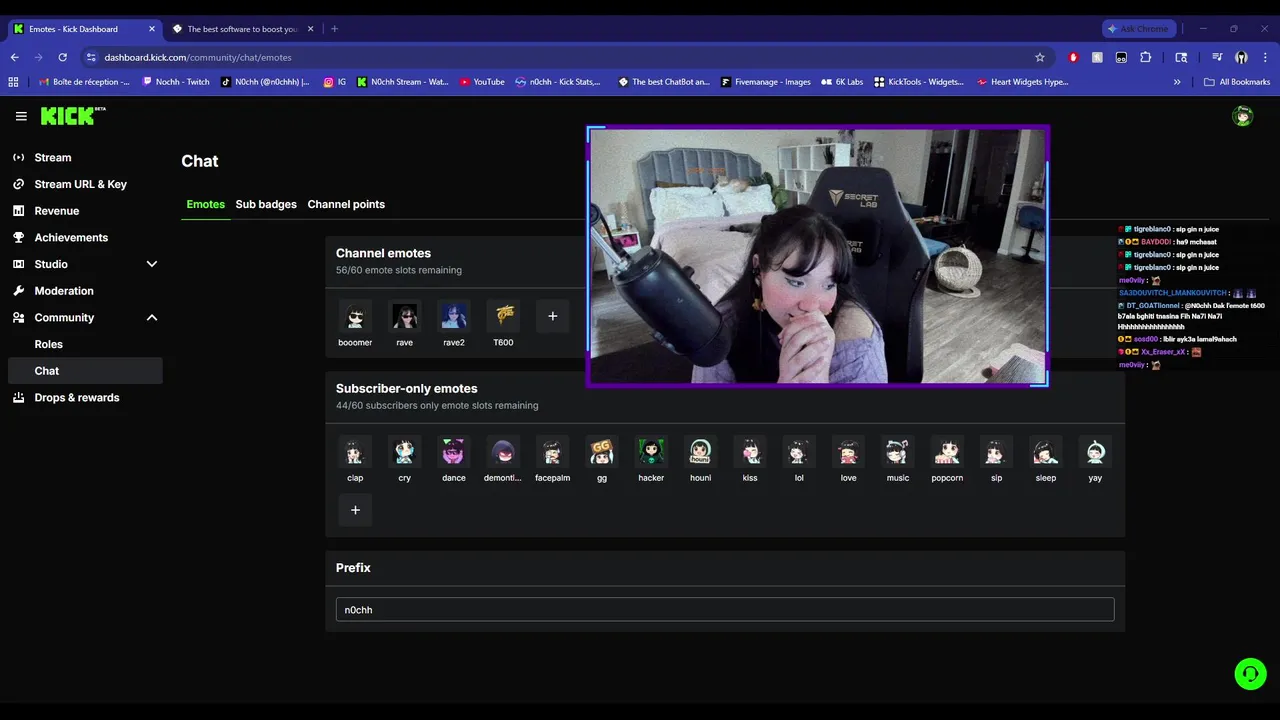Open the Fivemanage - Images bookmark
Screen dimensions: 1280x720
pyautogui.click(x=766, y=82)
